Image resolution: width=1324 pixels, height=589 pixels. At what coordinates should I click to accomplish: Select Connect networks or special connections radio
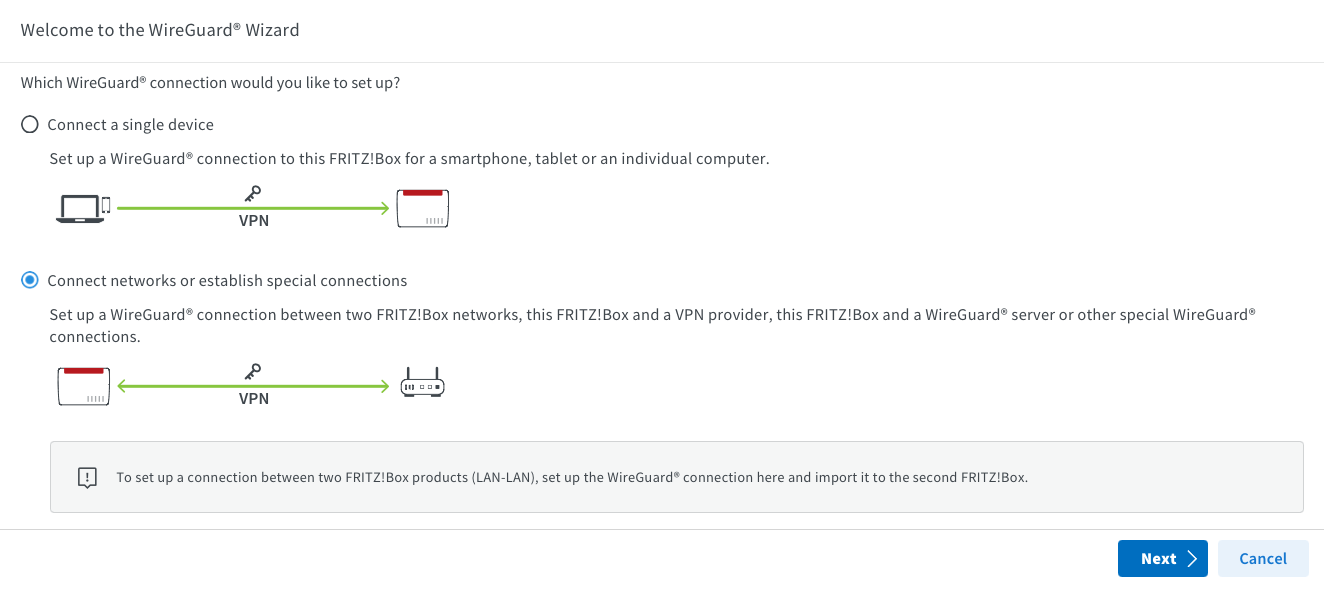[x=30, y=281]
